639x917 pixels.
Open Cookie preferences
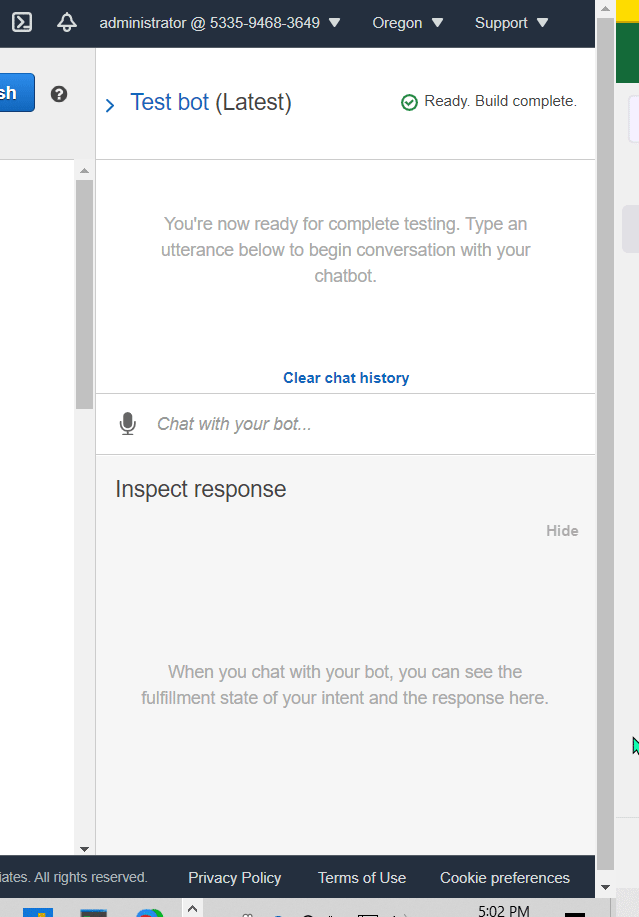click(x=505, y=877)
